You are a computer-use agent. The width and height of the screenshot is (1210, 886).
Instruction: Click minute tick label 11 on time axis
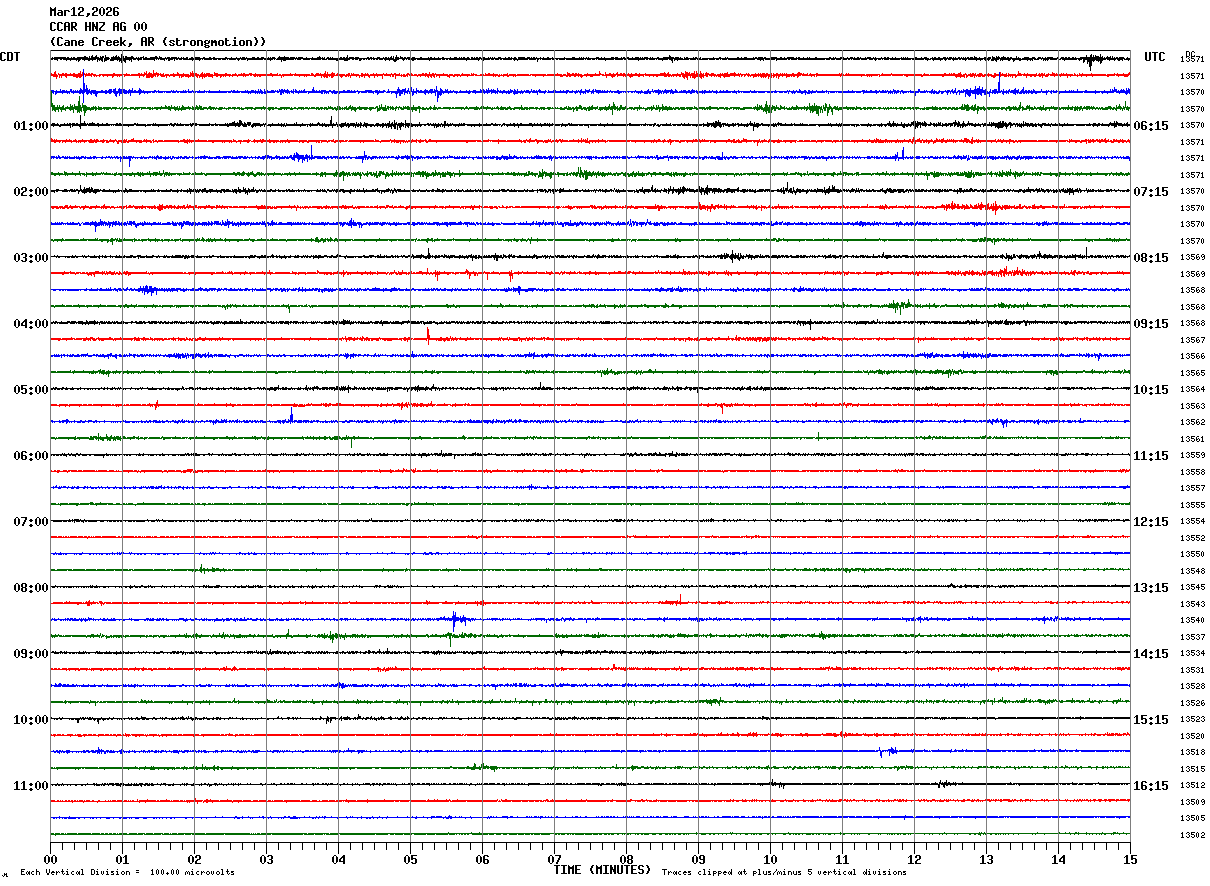pyautogui.click(x=842, y=860)
